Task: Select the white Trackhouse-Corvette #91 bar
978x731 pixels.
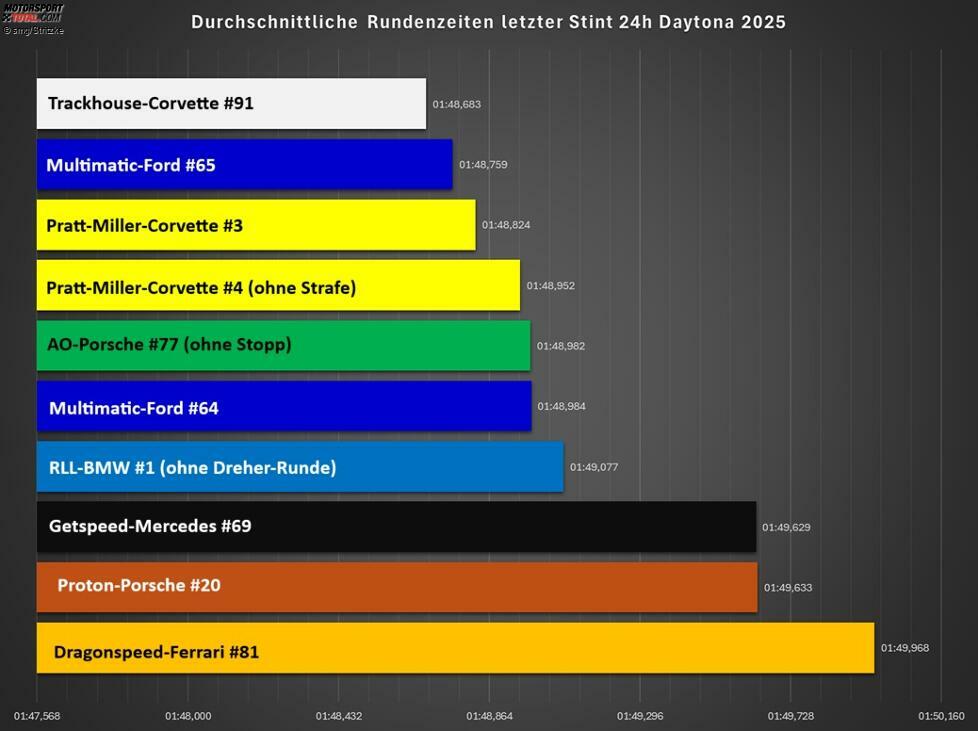Action: tap(231, 104)
